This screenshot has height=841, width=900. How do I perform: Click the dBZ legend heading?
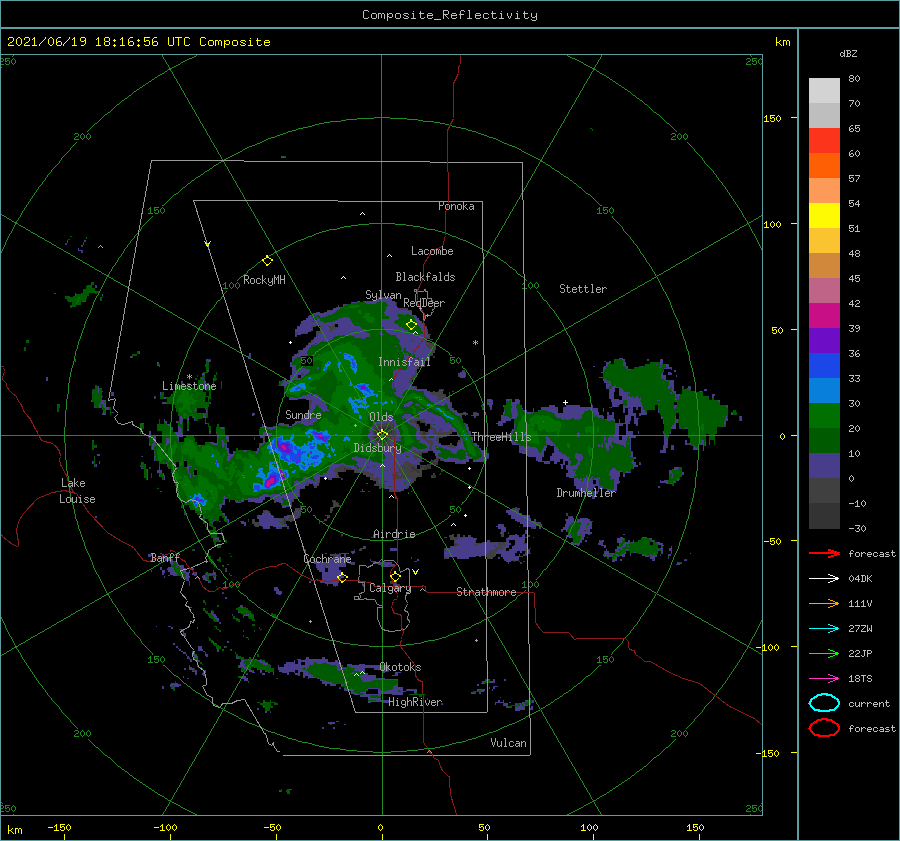848,53
